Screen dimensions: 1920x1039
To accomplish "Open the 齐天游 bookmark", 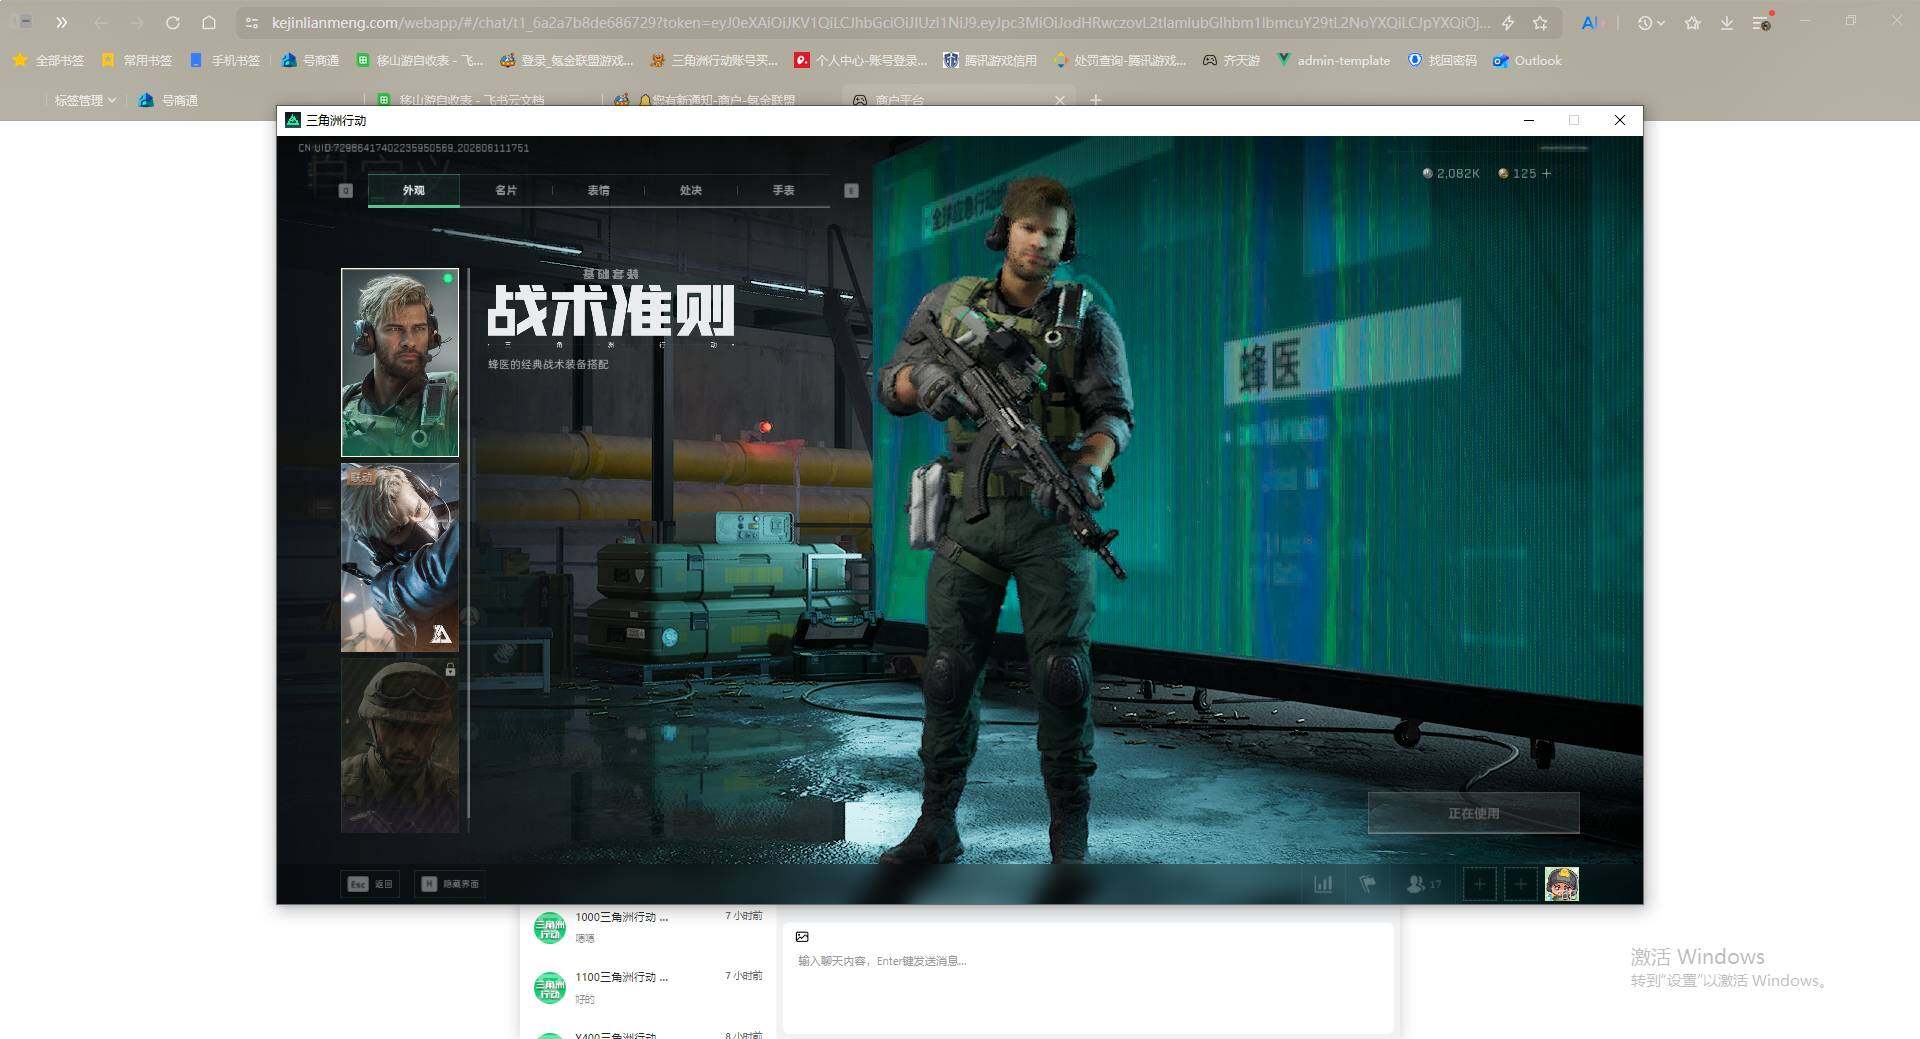I will (x=1231, y=60).
